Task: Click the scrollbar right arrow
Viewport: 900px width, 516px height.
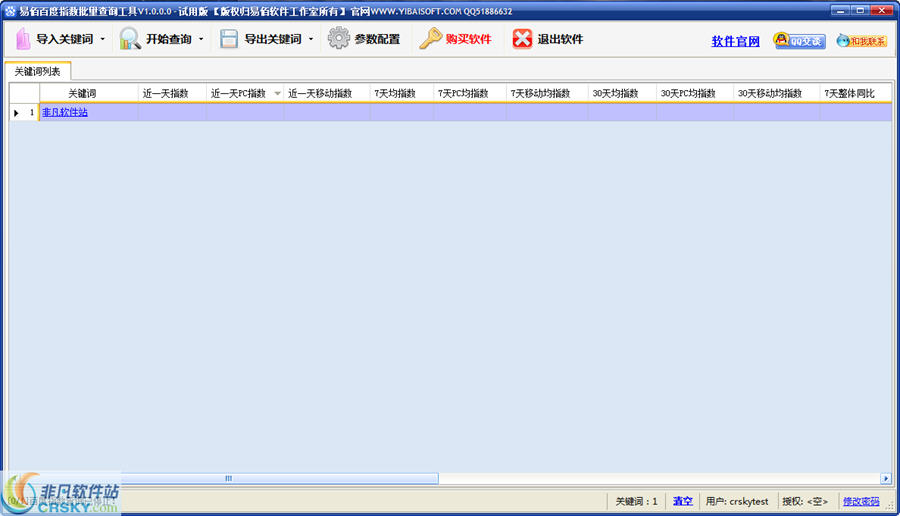Action: click(886, 478)
